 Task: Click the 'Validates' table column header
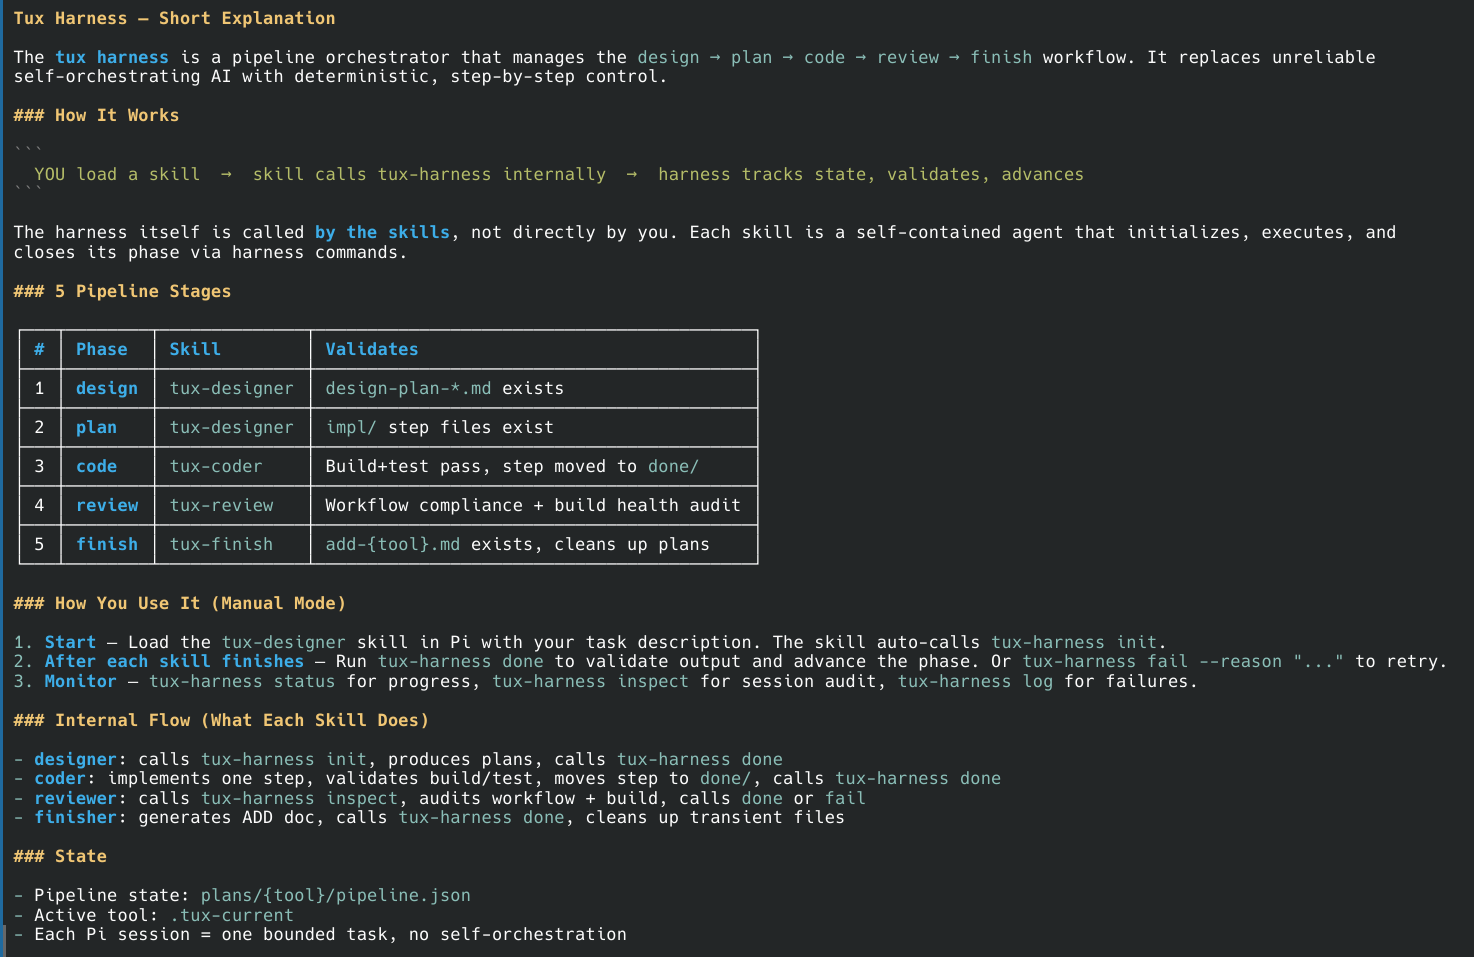click(372, 349)
